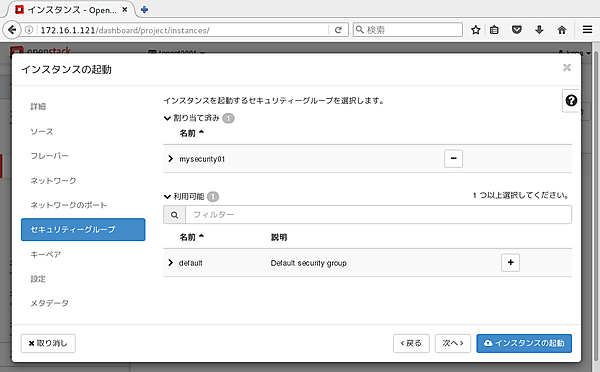The height and width of the screenshot is (372, 600).
Task: Click the site info icon in address bar
Action: 29,30
